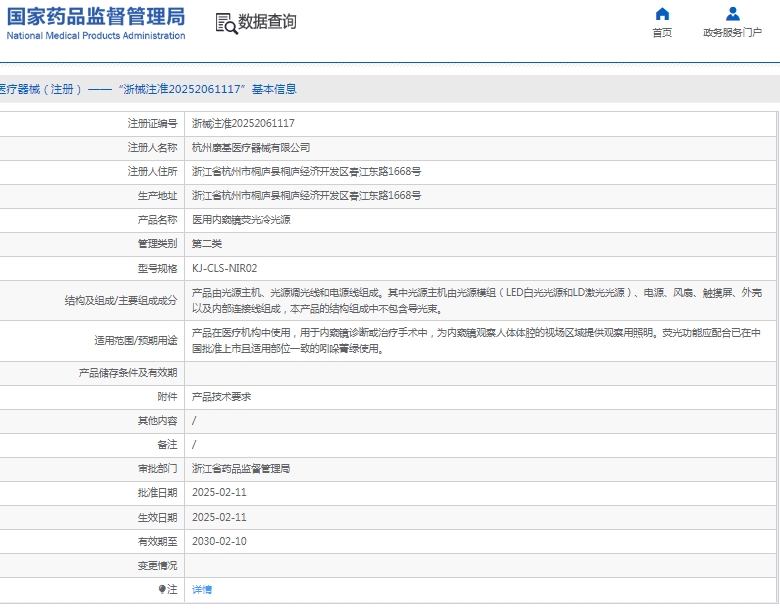Click the 结构及组成 description text
Viewport: 780px width, 610px height.
pos(477,301)
